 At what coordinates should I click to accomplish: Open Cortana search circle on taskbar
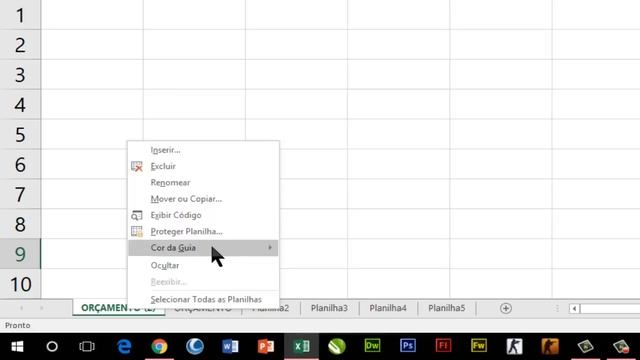[52, 347]
